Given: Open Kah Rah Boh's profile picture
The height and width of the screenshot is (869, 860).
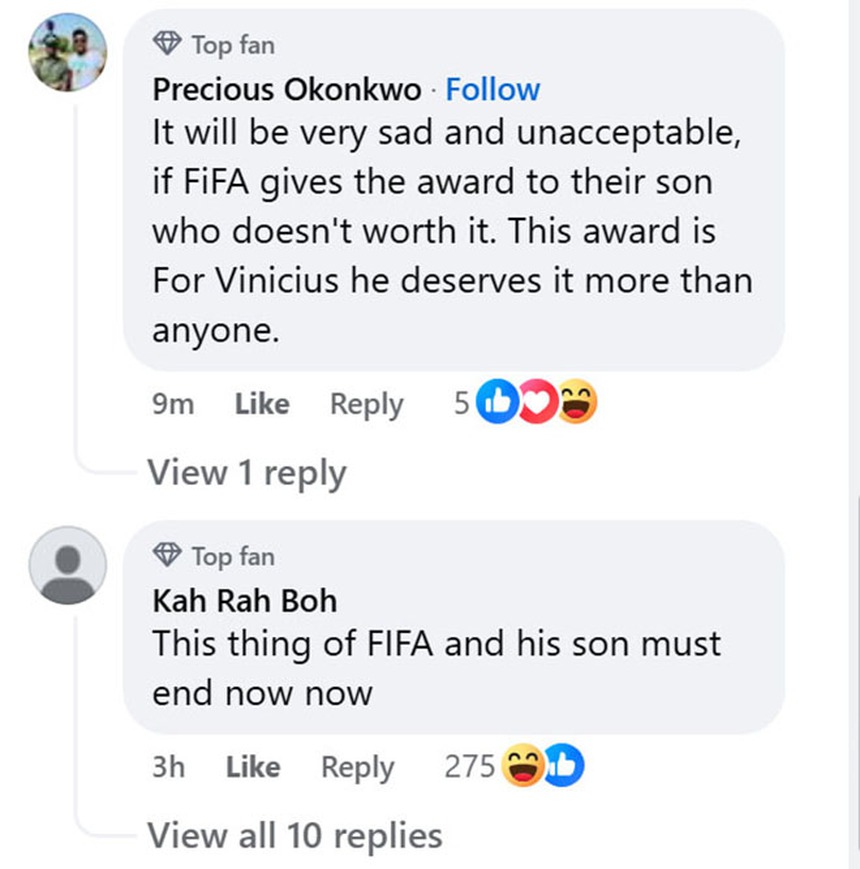Looking at the screenshot, I should 66,566.
